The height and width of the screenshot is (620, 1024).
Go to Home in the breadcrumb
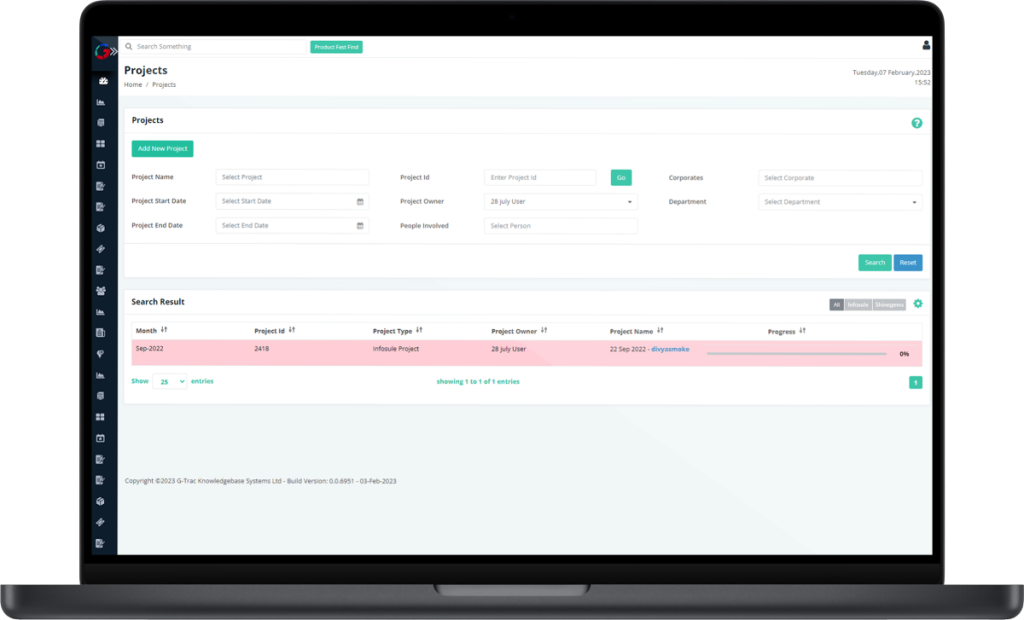click(133, 85)
